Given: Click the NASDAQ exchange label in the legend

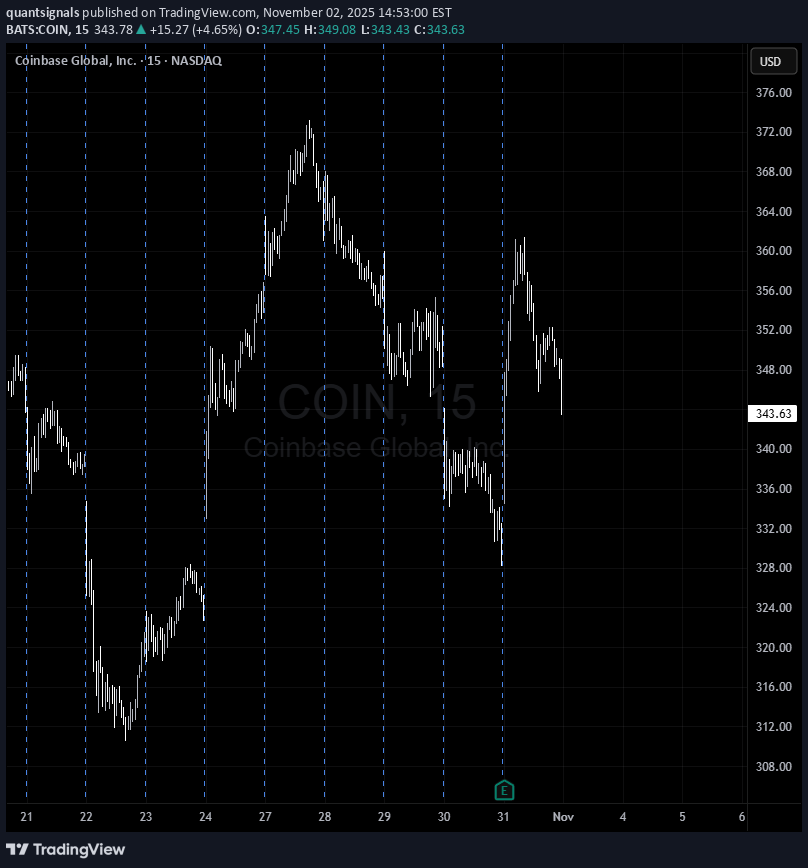Looking at the screenshot, I should 195,60.
